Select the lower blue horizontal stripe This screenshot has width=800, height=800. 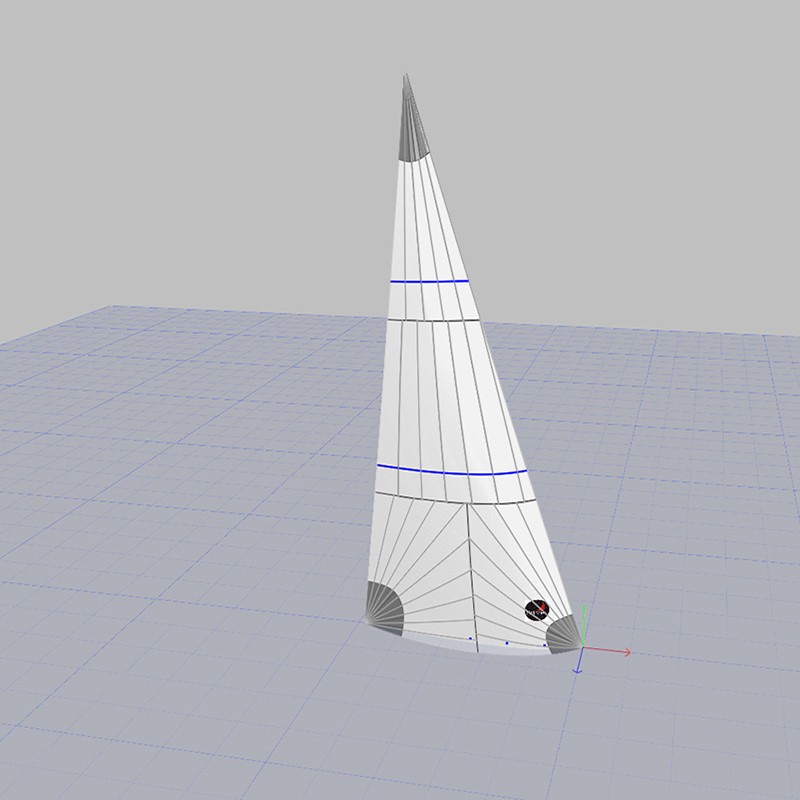[450, 469]
